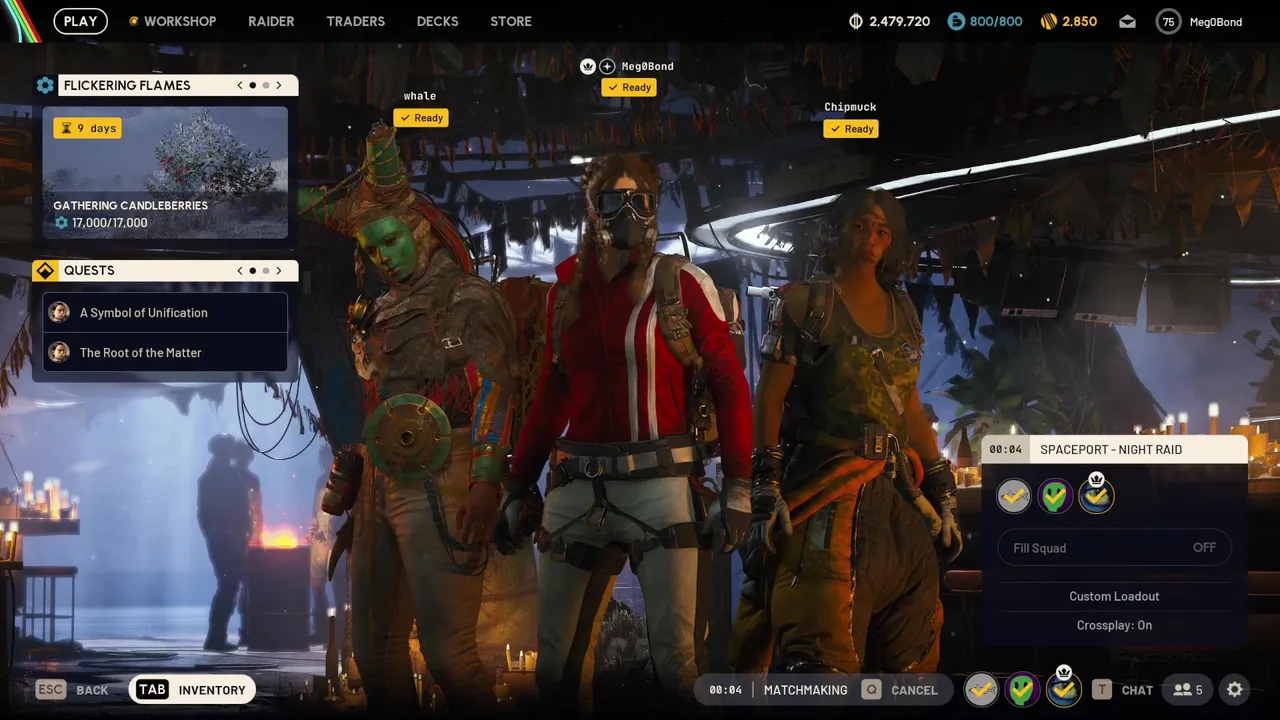
Task: Click the 00:04 timer in raid panel header
Action: (x=1006, y=449)
